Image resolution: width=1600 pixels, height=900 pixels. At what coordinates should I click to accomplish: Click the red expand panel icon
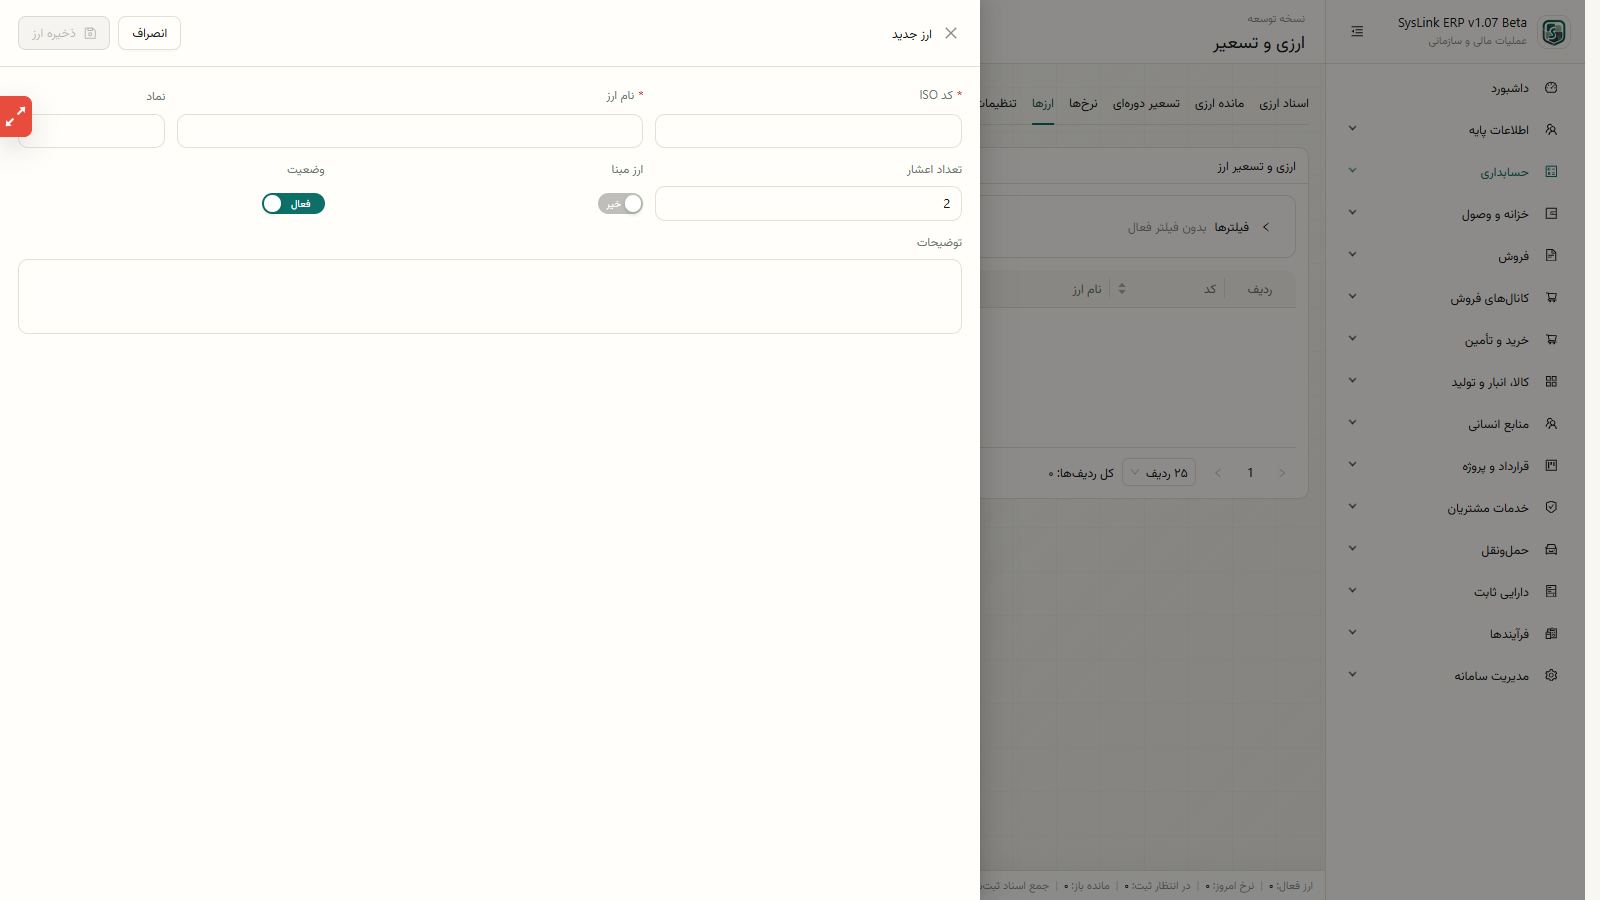click(x=15, y=117)
